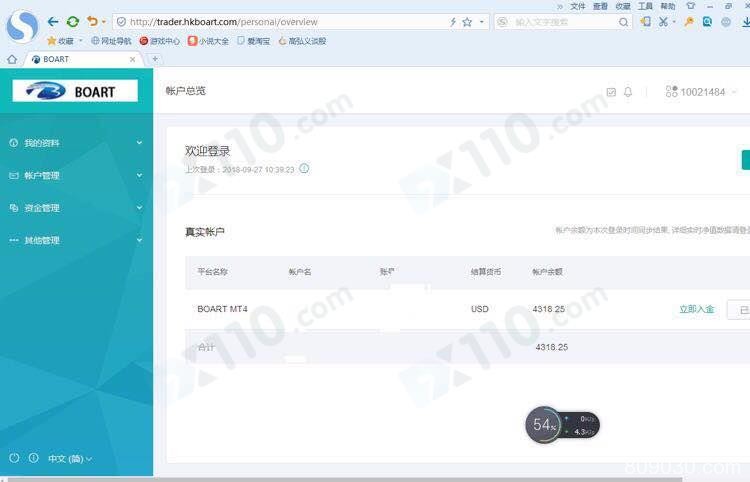Expand the 帐户管理 sidebar menu
Image resolution: width=750 pixels, height=482 pixels.
(x=76, y=175)
